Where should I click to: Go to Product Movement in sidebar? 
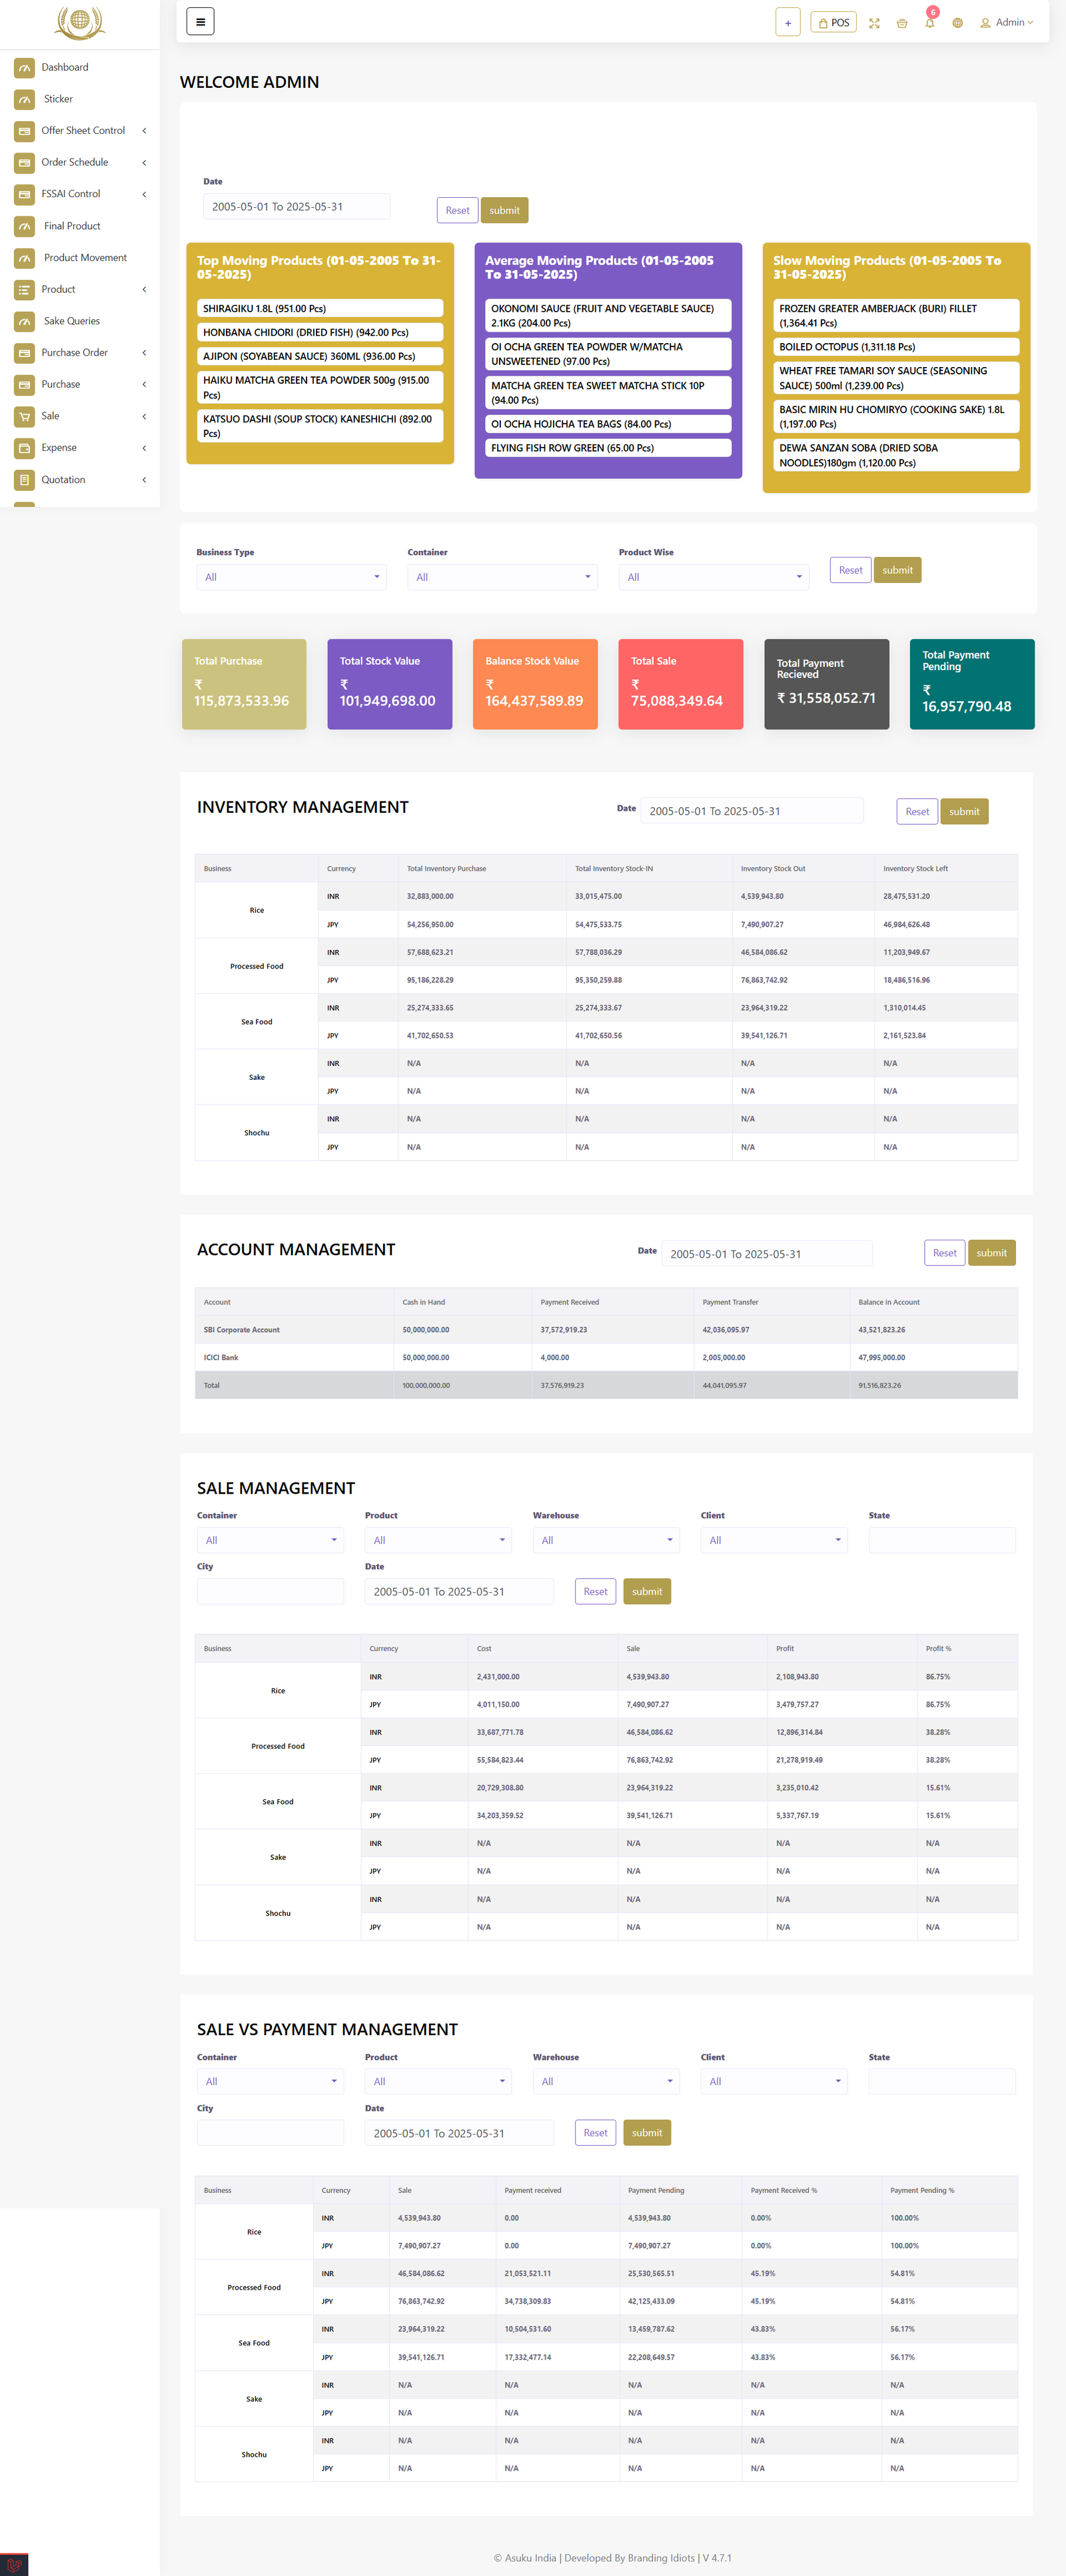click(85, 258)
